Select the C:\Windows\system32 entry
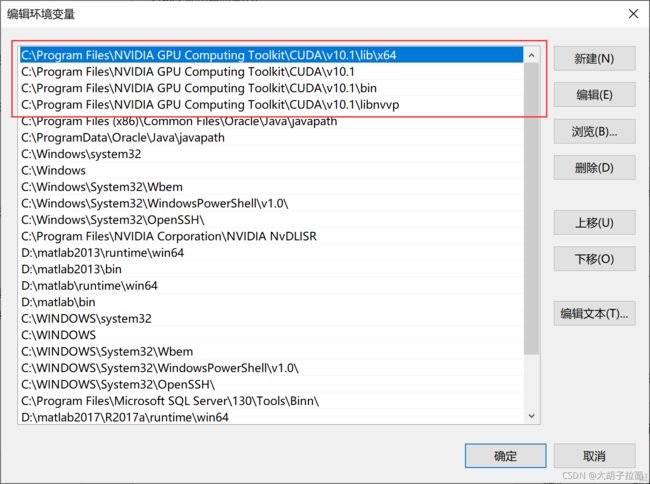650x484 pixels. (x=272, y=154)
